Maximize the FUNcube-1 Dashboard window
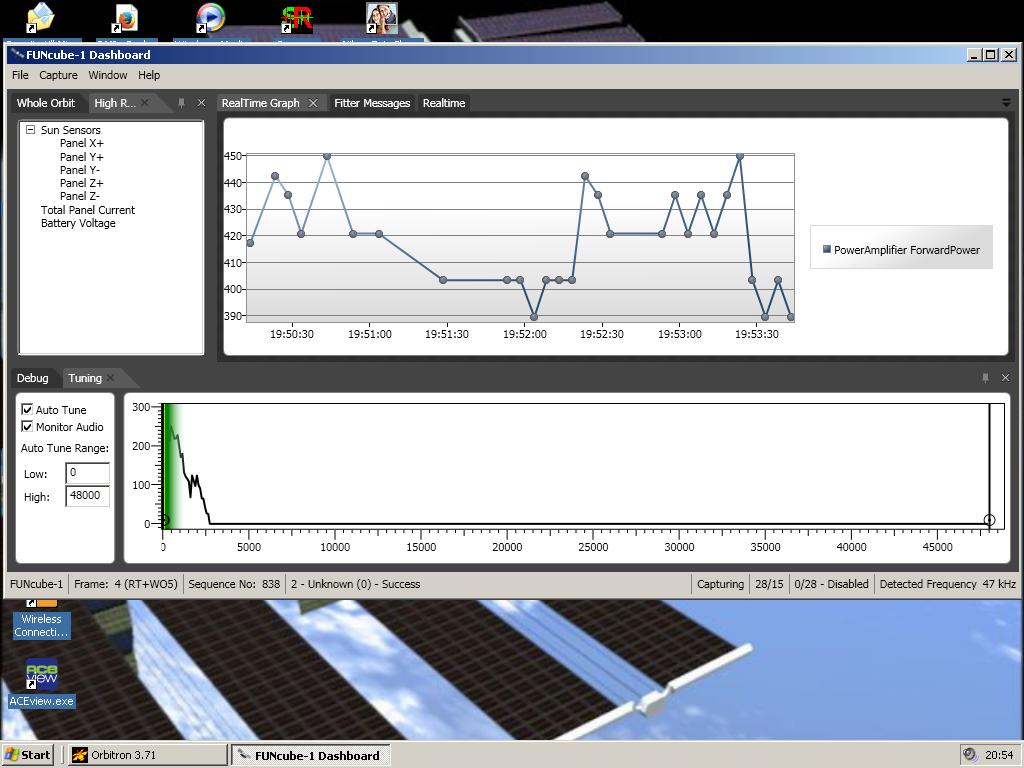Viewport: 1024px width, 768px height. (x=991, y=55)
